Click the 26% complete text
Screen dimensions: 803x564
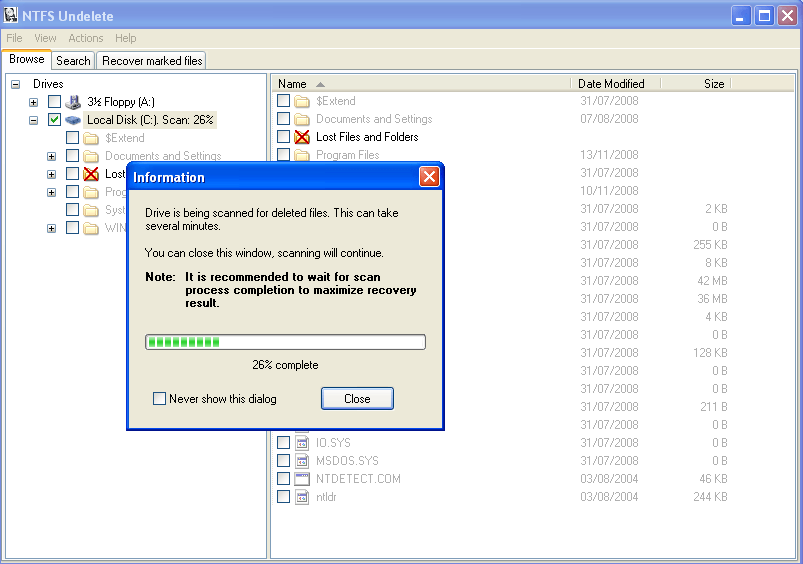[x=285, y=365]
